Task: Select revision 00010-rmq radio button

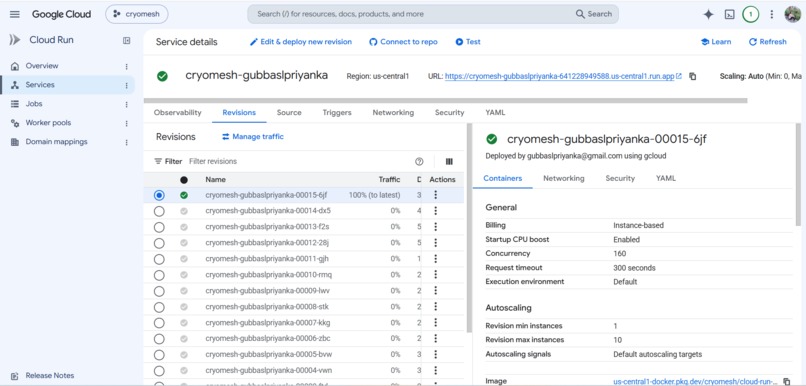Action: [x=159, y=275]
